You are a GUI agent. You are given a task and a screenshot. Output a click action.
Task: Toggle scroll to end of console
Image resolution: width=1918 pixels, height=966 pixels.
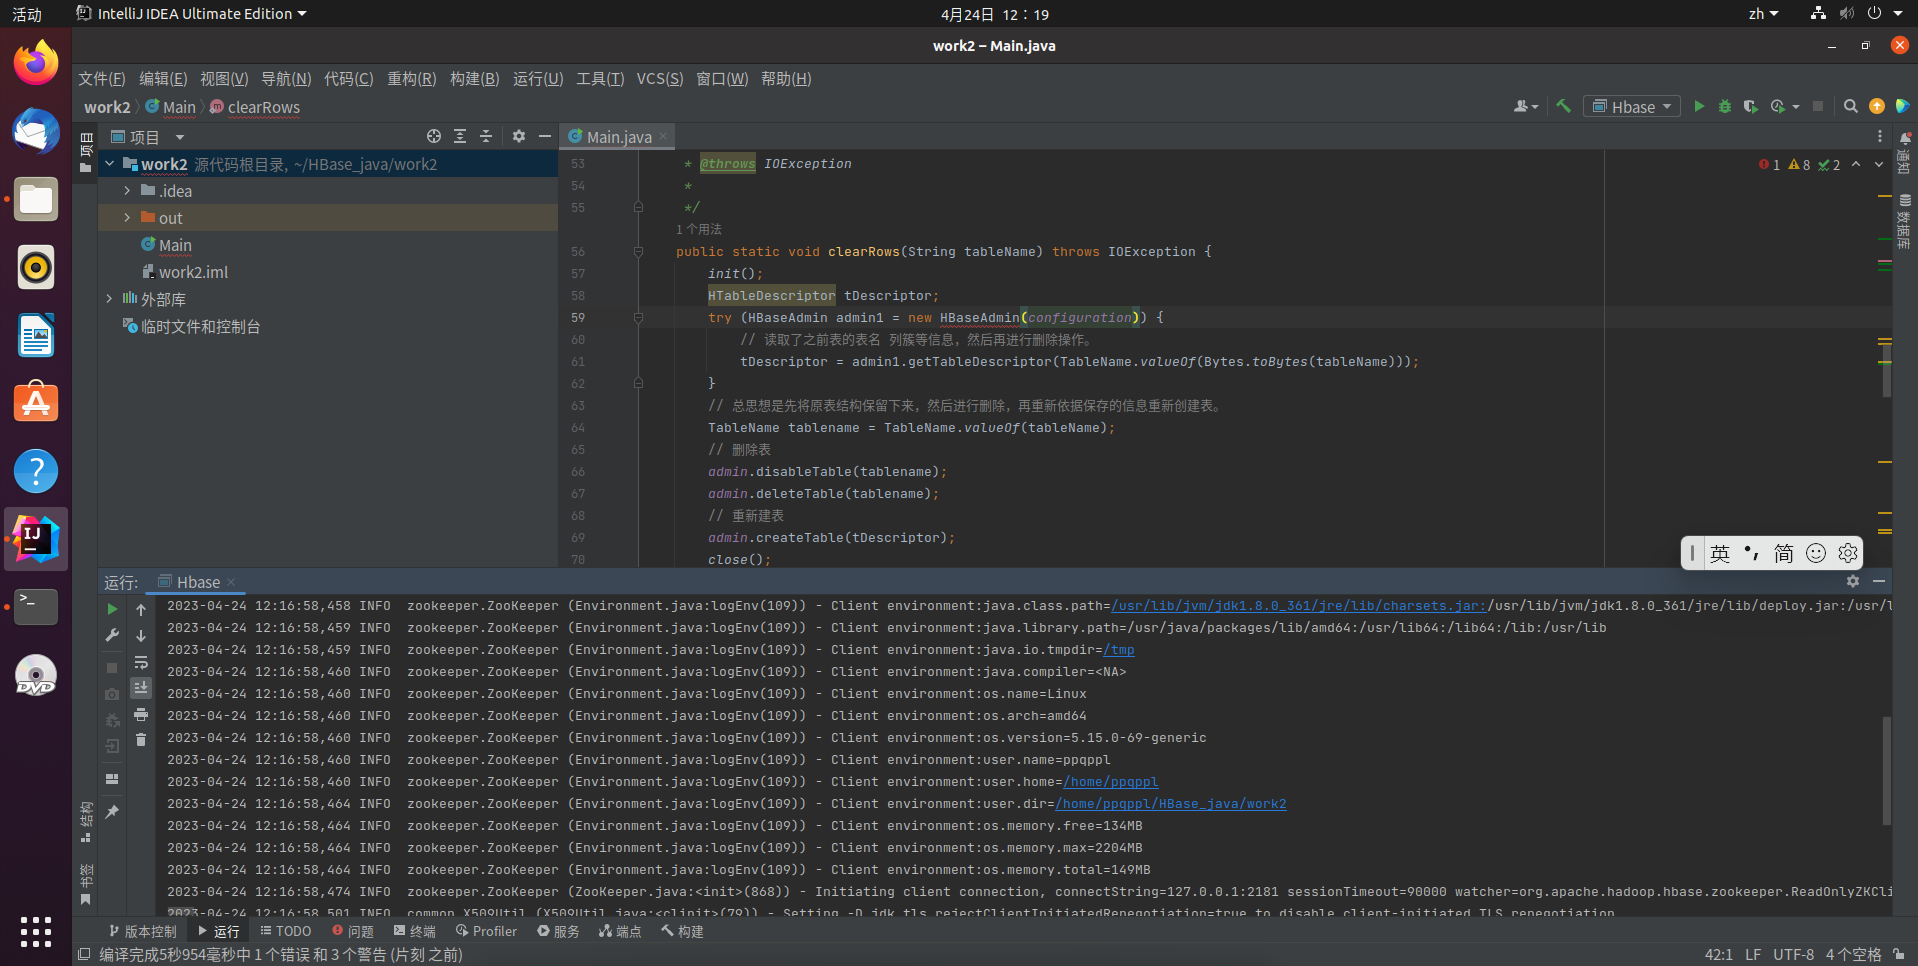141,688
